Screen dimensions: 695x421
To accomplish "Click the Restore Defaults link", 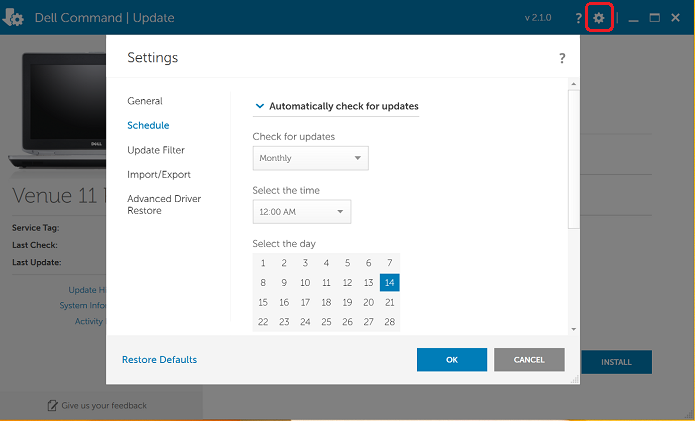I will point(159,360).
